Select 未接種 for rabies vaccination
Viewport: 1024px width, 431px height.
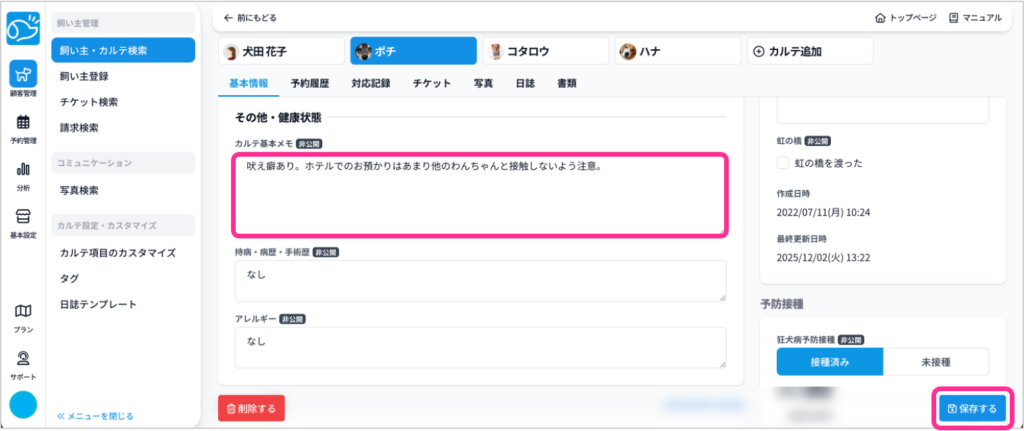[x=935, y=362]
